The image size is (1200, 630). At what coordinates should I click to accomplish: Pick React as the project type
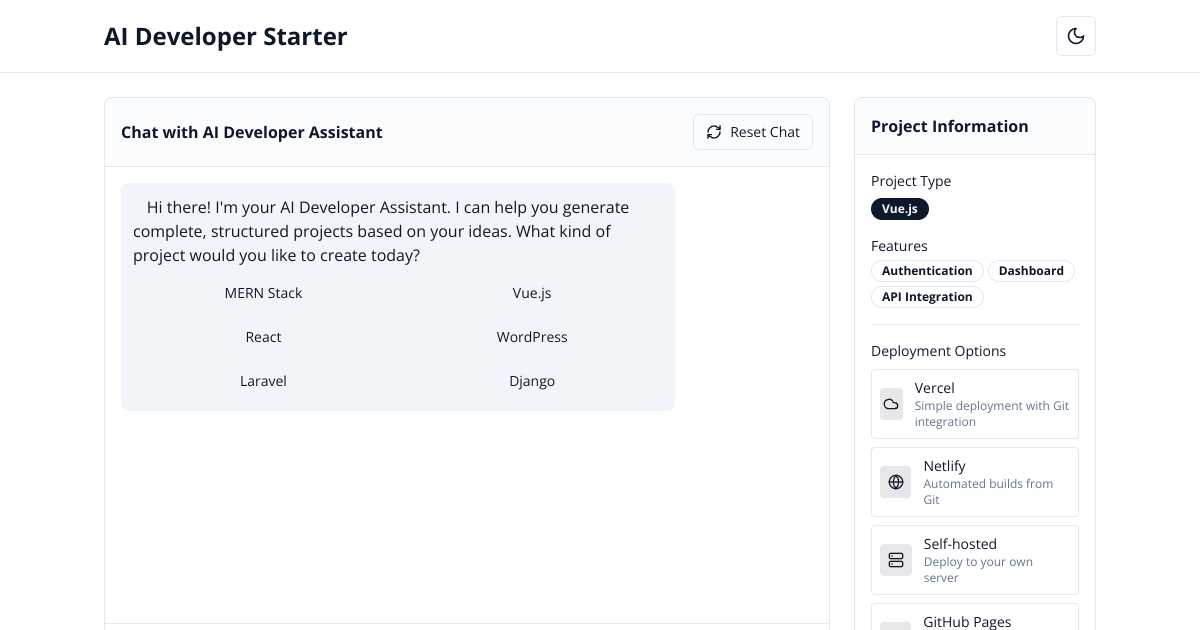click(x=263, y=337)
